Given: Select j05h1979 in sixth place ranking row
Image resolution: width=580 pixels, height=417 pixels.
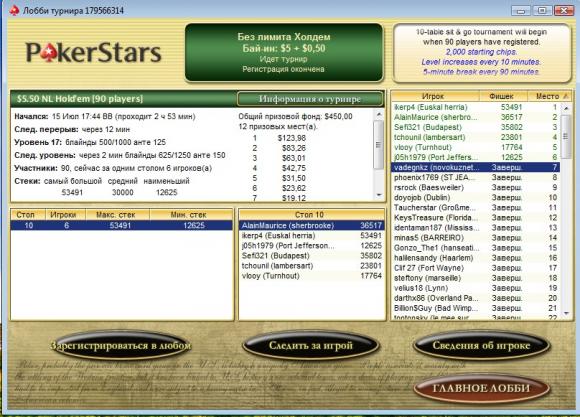Looking at the screenshot, I should point(476,157).
